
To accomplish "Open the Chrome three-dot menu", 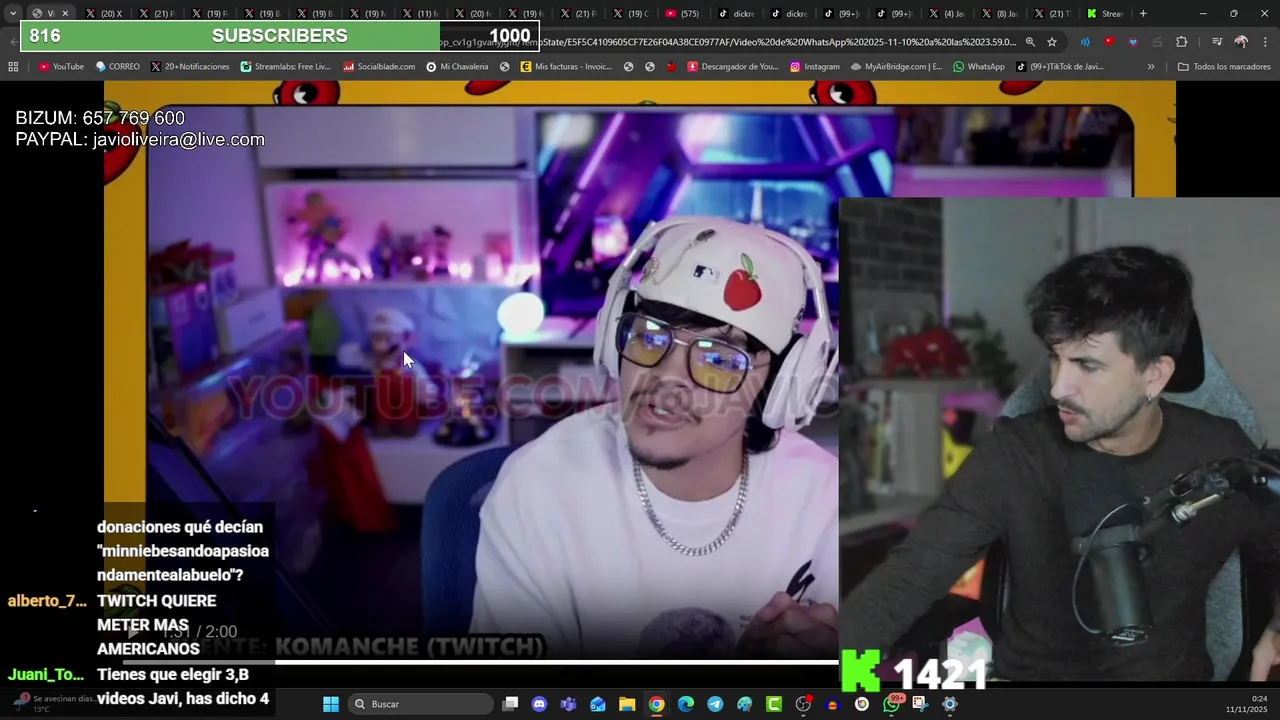I will tap(1264, 42).
